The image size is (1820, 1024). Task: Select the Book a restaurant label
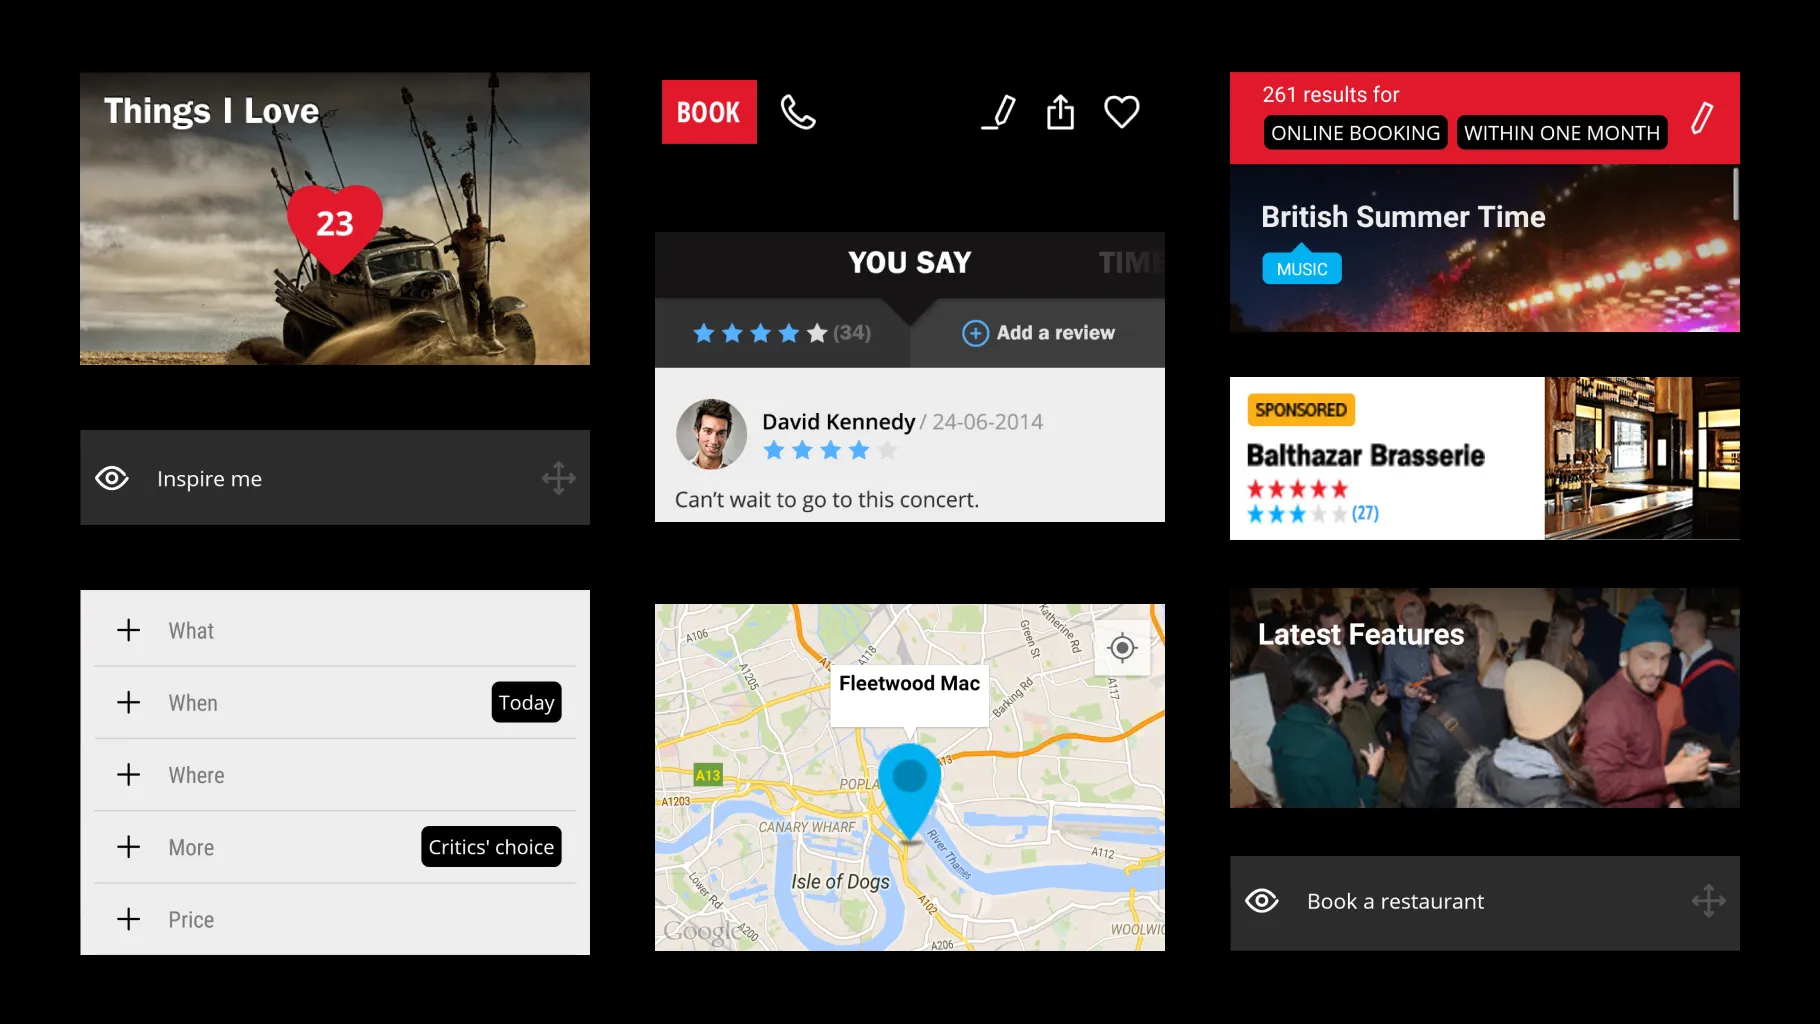pyautogui.click(x=1395, y=902)
